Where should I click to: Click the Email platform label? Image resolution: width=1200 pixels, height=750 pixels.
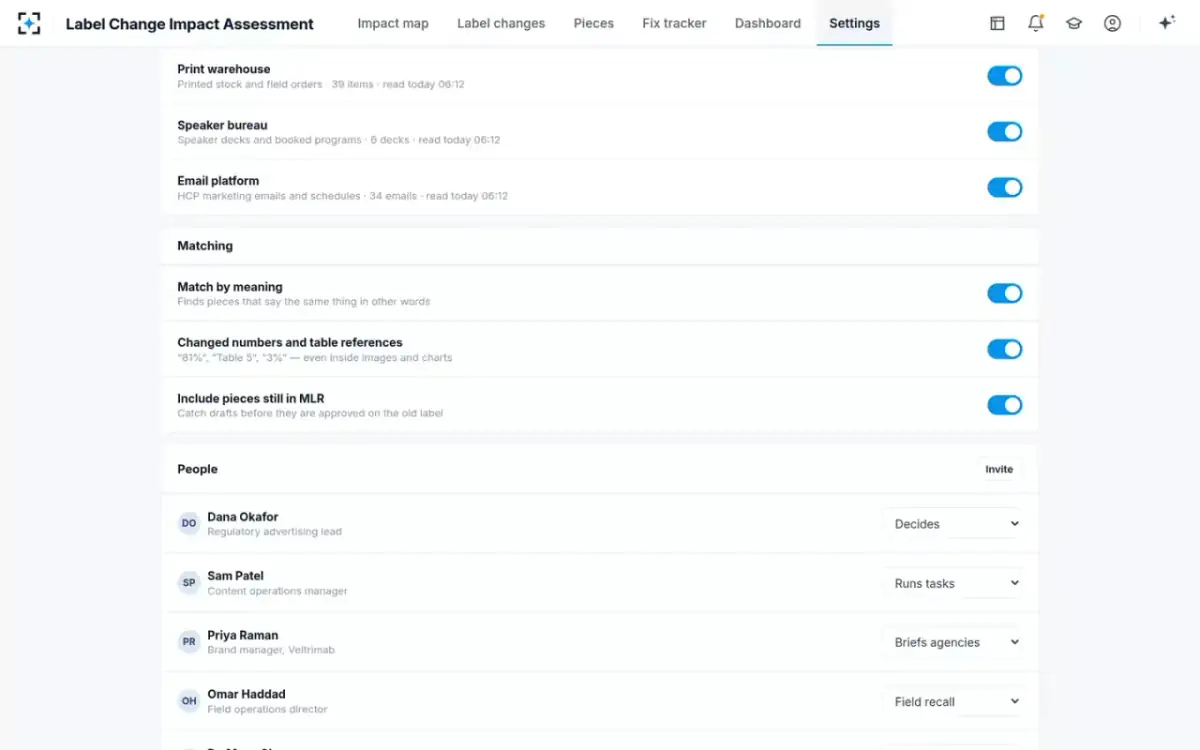(x=218, y=181)
